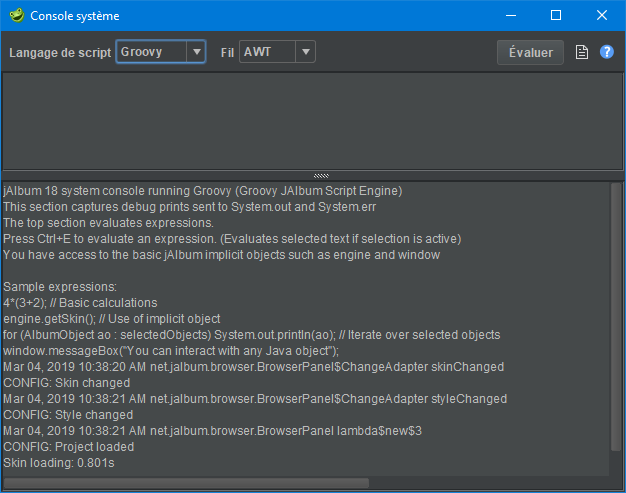Image resolution: width=626 pixels, height=493 pixels.
Task: Click the 'Langage de script' label
Action: [60, 53]
